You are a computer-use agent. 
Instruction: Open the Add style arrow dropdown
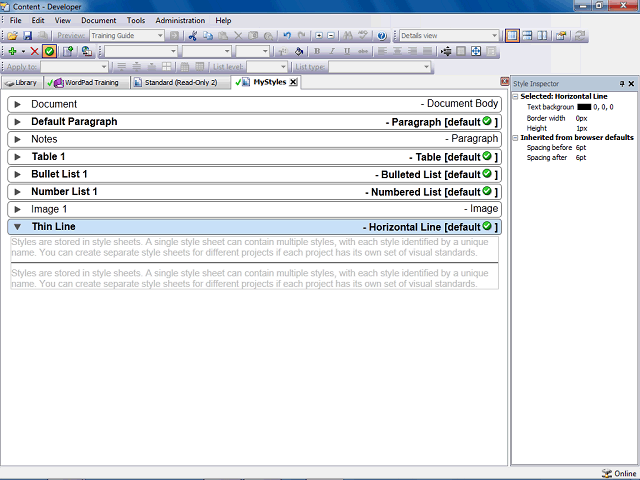coord(23,51)
